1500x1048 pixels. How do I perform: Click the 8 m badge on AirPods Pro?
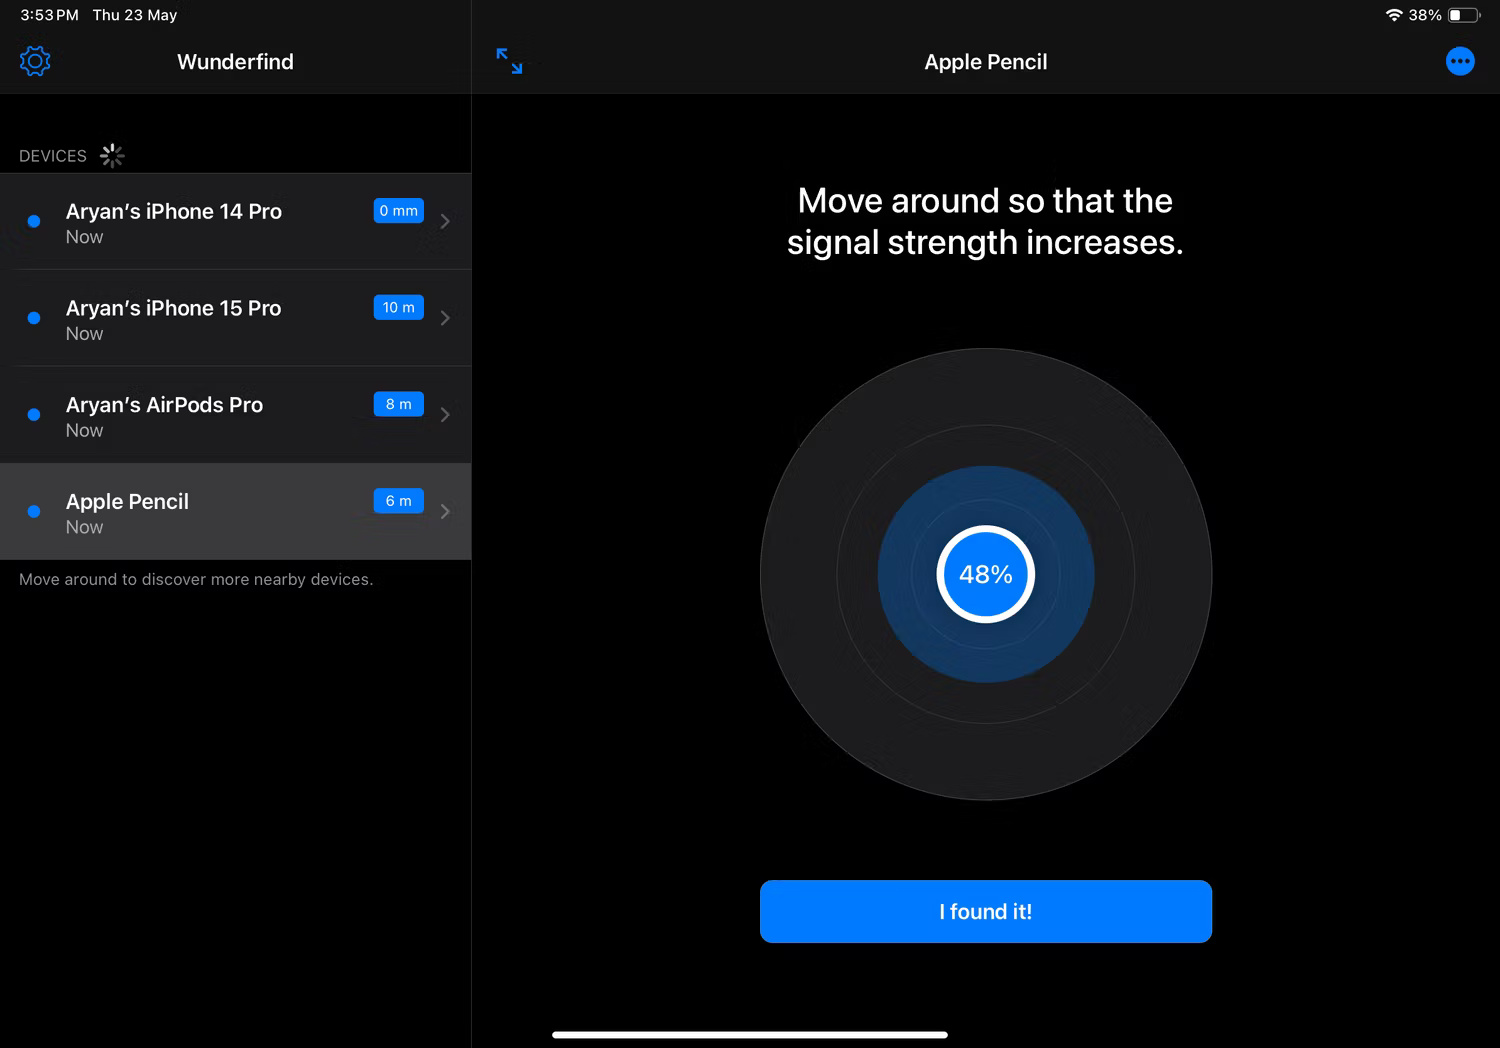[x=398, y=404]
